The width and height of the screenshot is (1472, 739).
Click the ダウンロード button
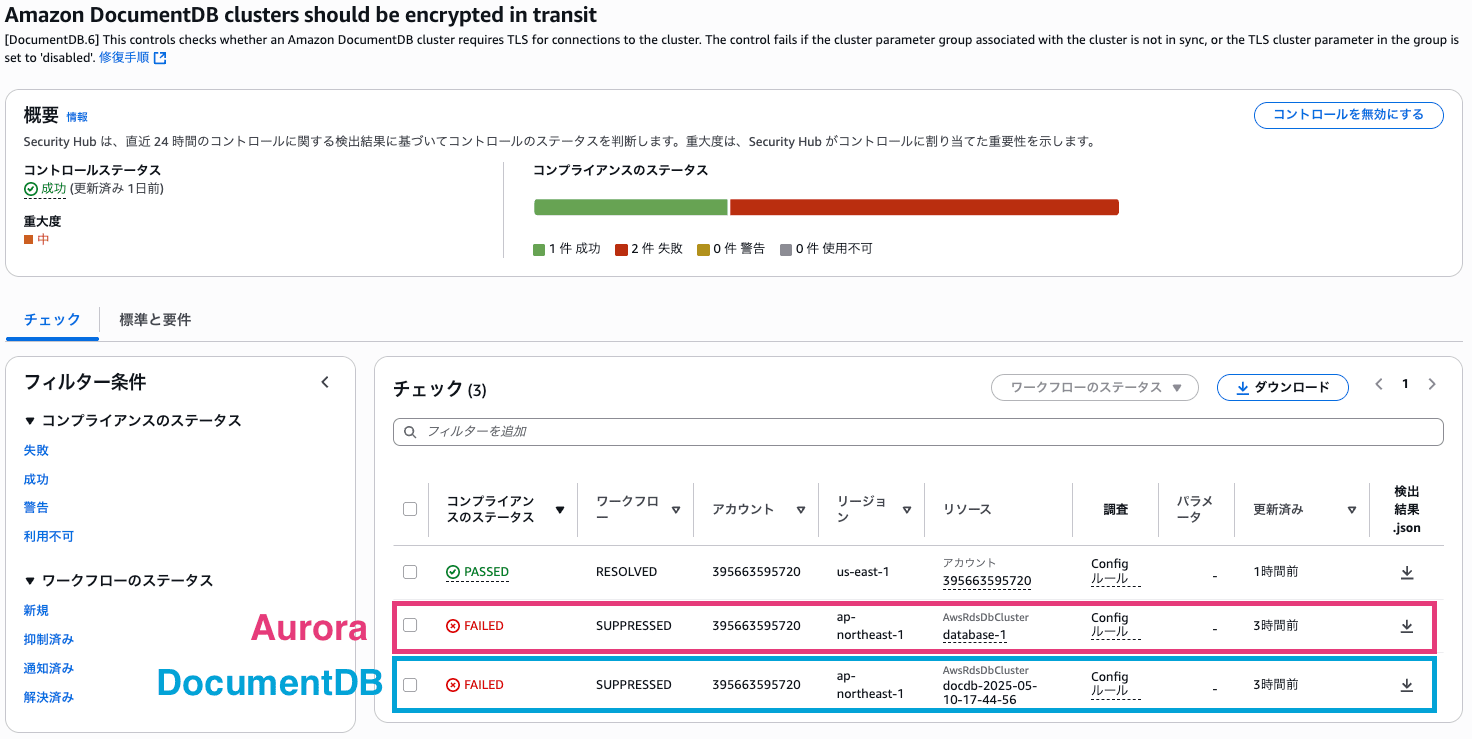click(x=1283, y=387)
